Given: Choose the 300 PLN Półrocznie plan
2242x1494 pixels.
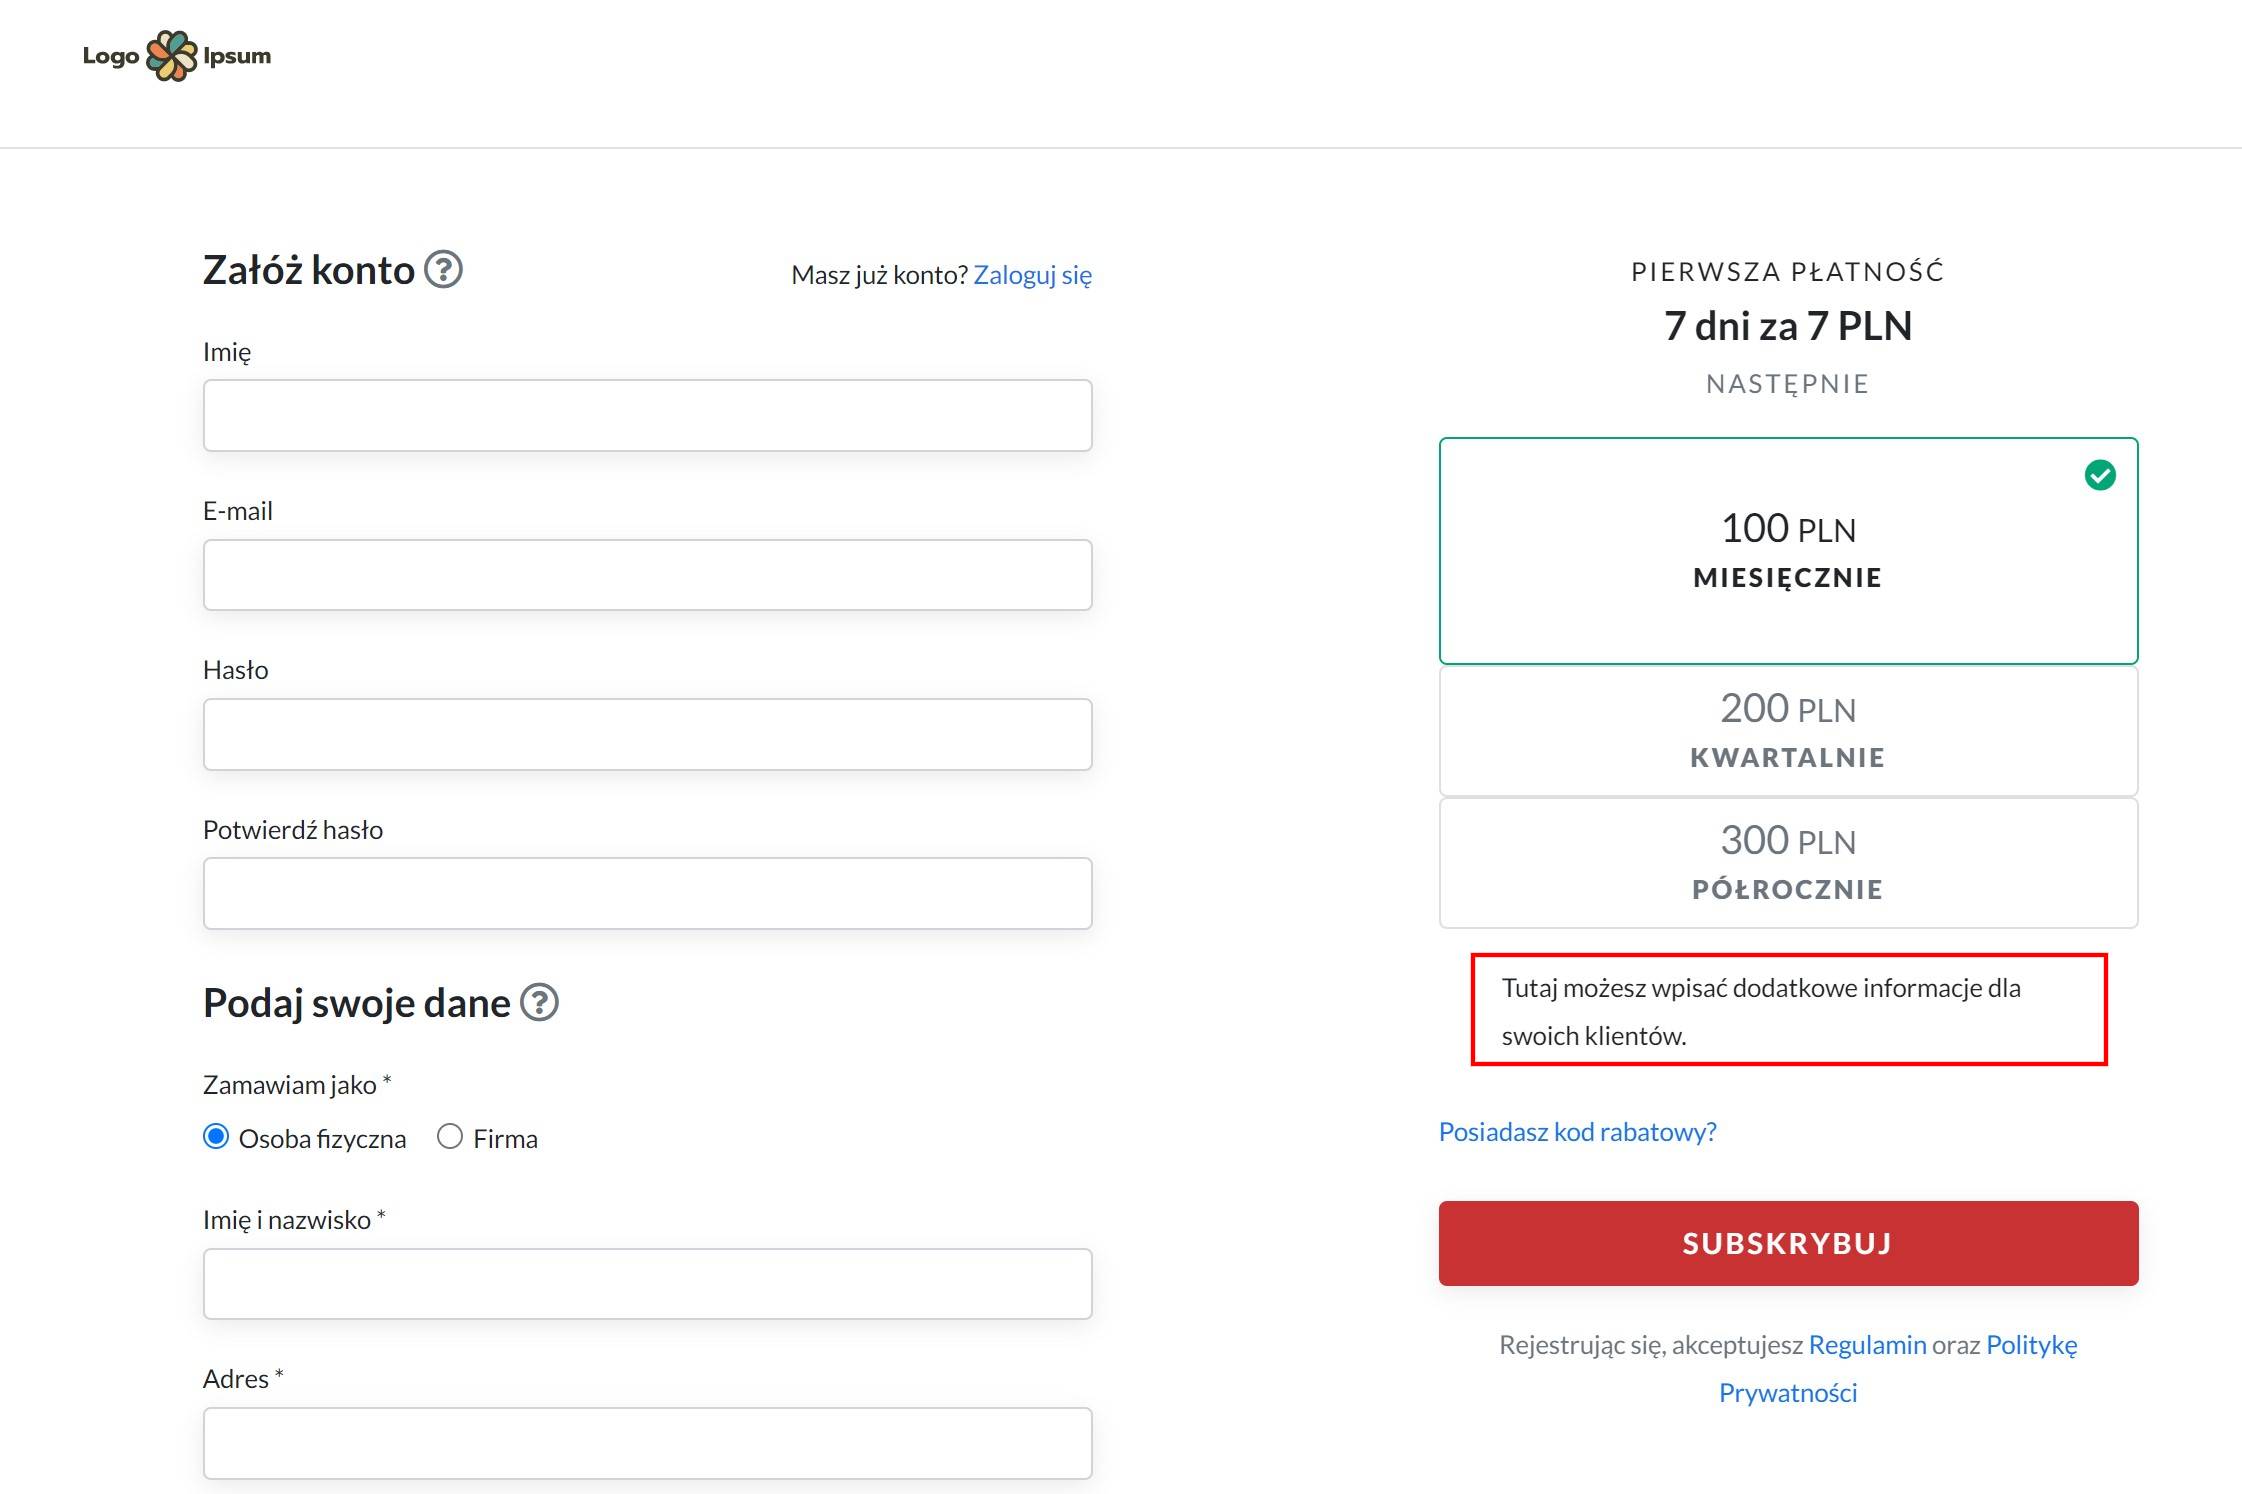Looking at the screenshot, I should click(x=1788, y=863).
